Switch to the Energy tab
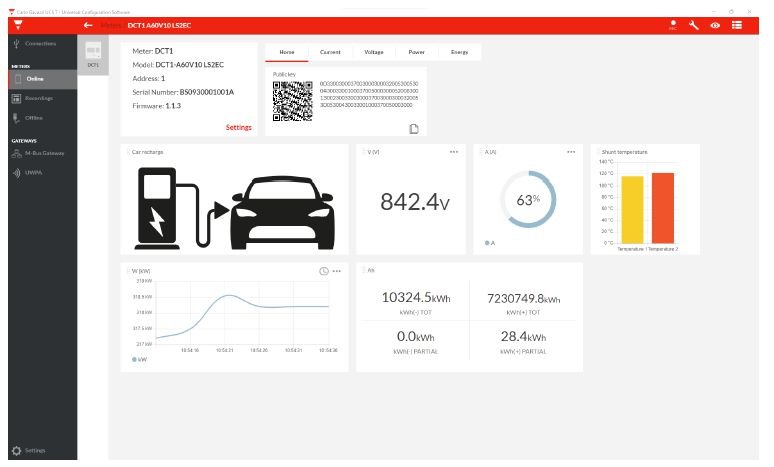This screenshot has height=467, width=774. [x=459, y=51]
